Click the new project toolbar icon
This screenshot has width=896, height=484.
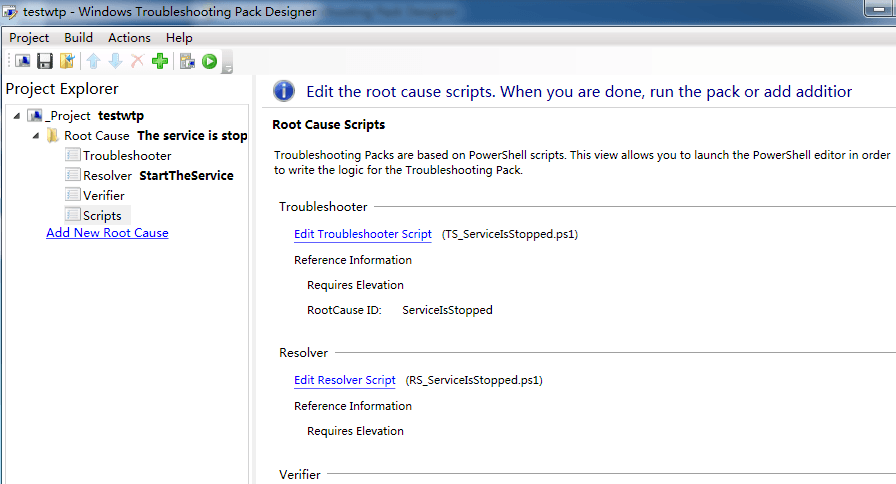point(23,61)
